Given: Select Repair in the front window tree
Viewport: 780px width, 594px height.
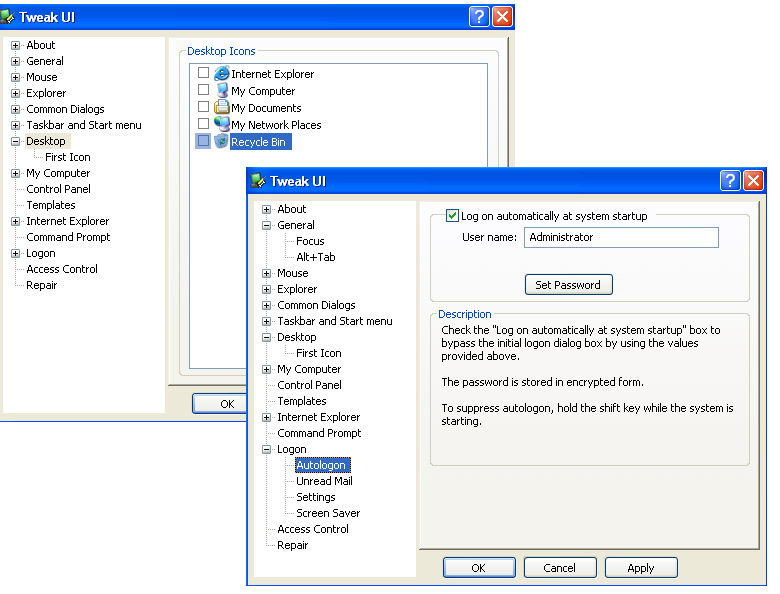Looking at the screenshot, I should [x=292, y=545].
